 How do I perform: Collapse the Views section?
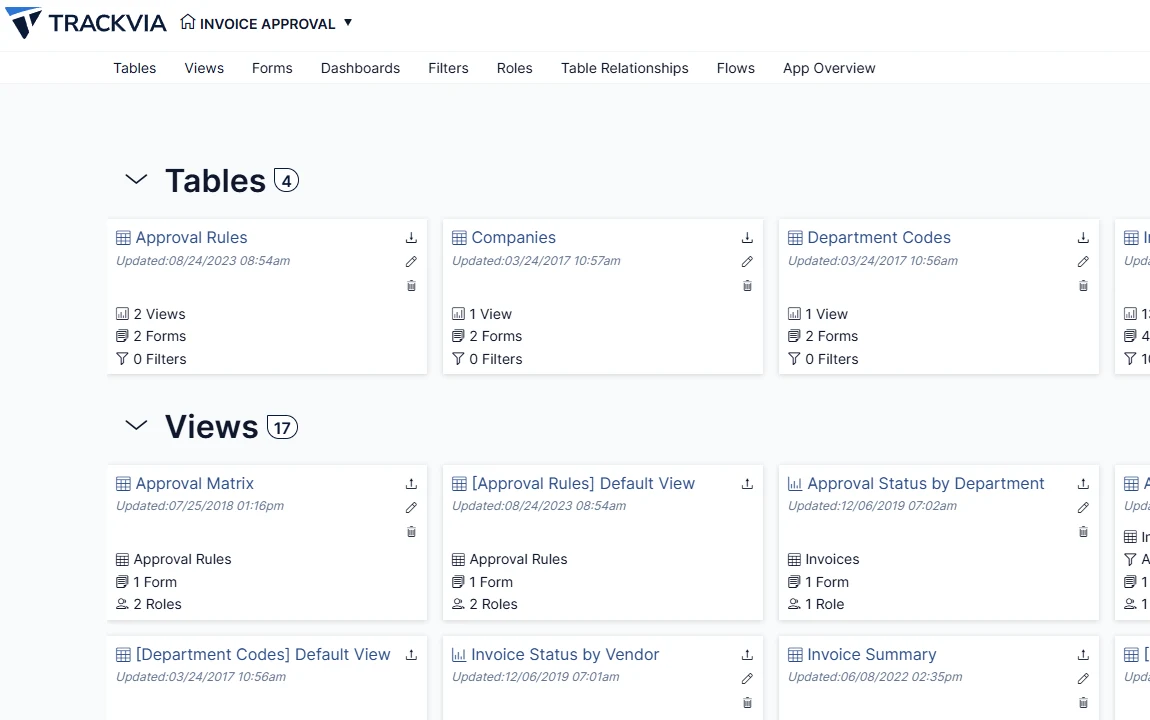coord(136,425)
